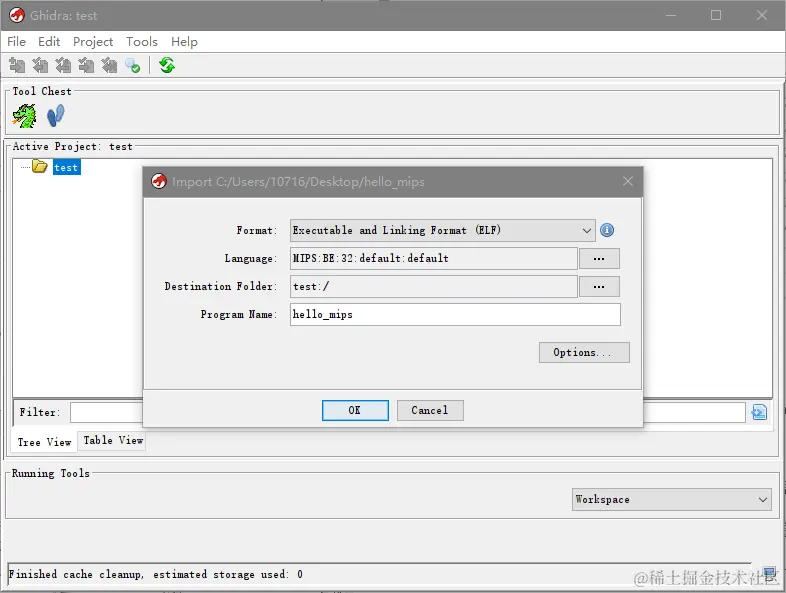This screenshot has width=786, height=593.
Task: Open Workspace dropdown in Running Tools
Action: (671, 499)
